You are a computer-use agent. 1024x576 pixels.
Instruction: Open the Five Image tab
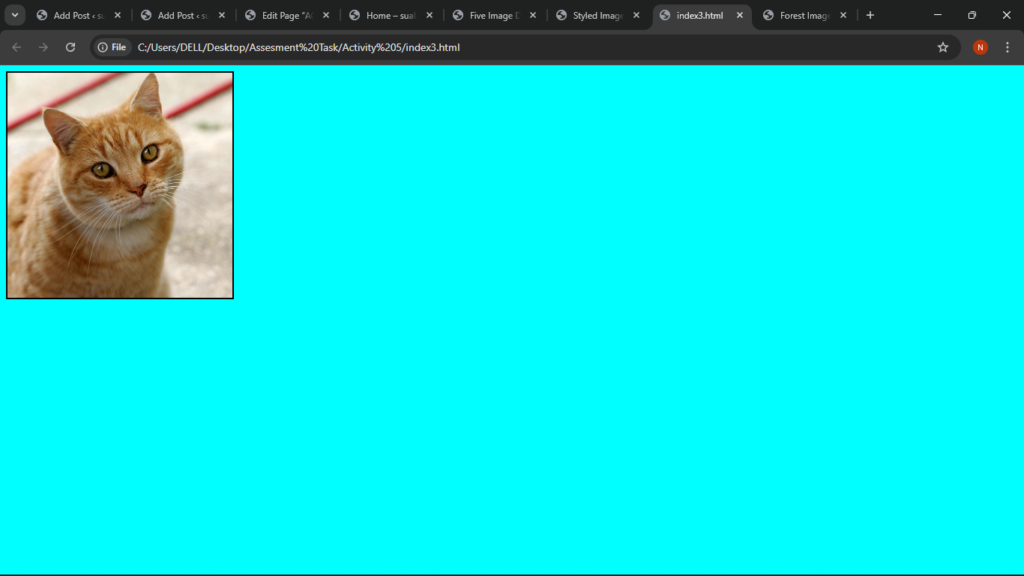[x=493, y=15]
